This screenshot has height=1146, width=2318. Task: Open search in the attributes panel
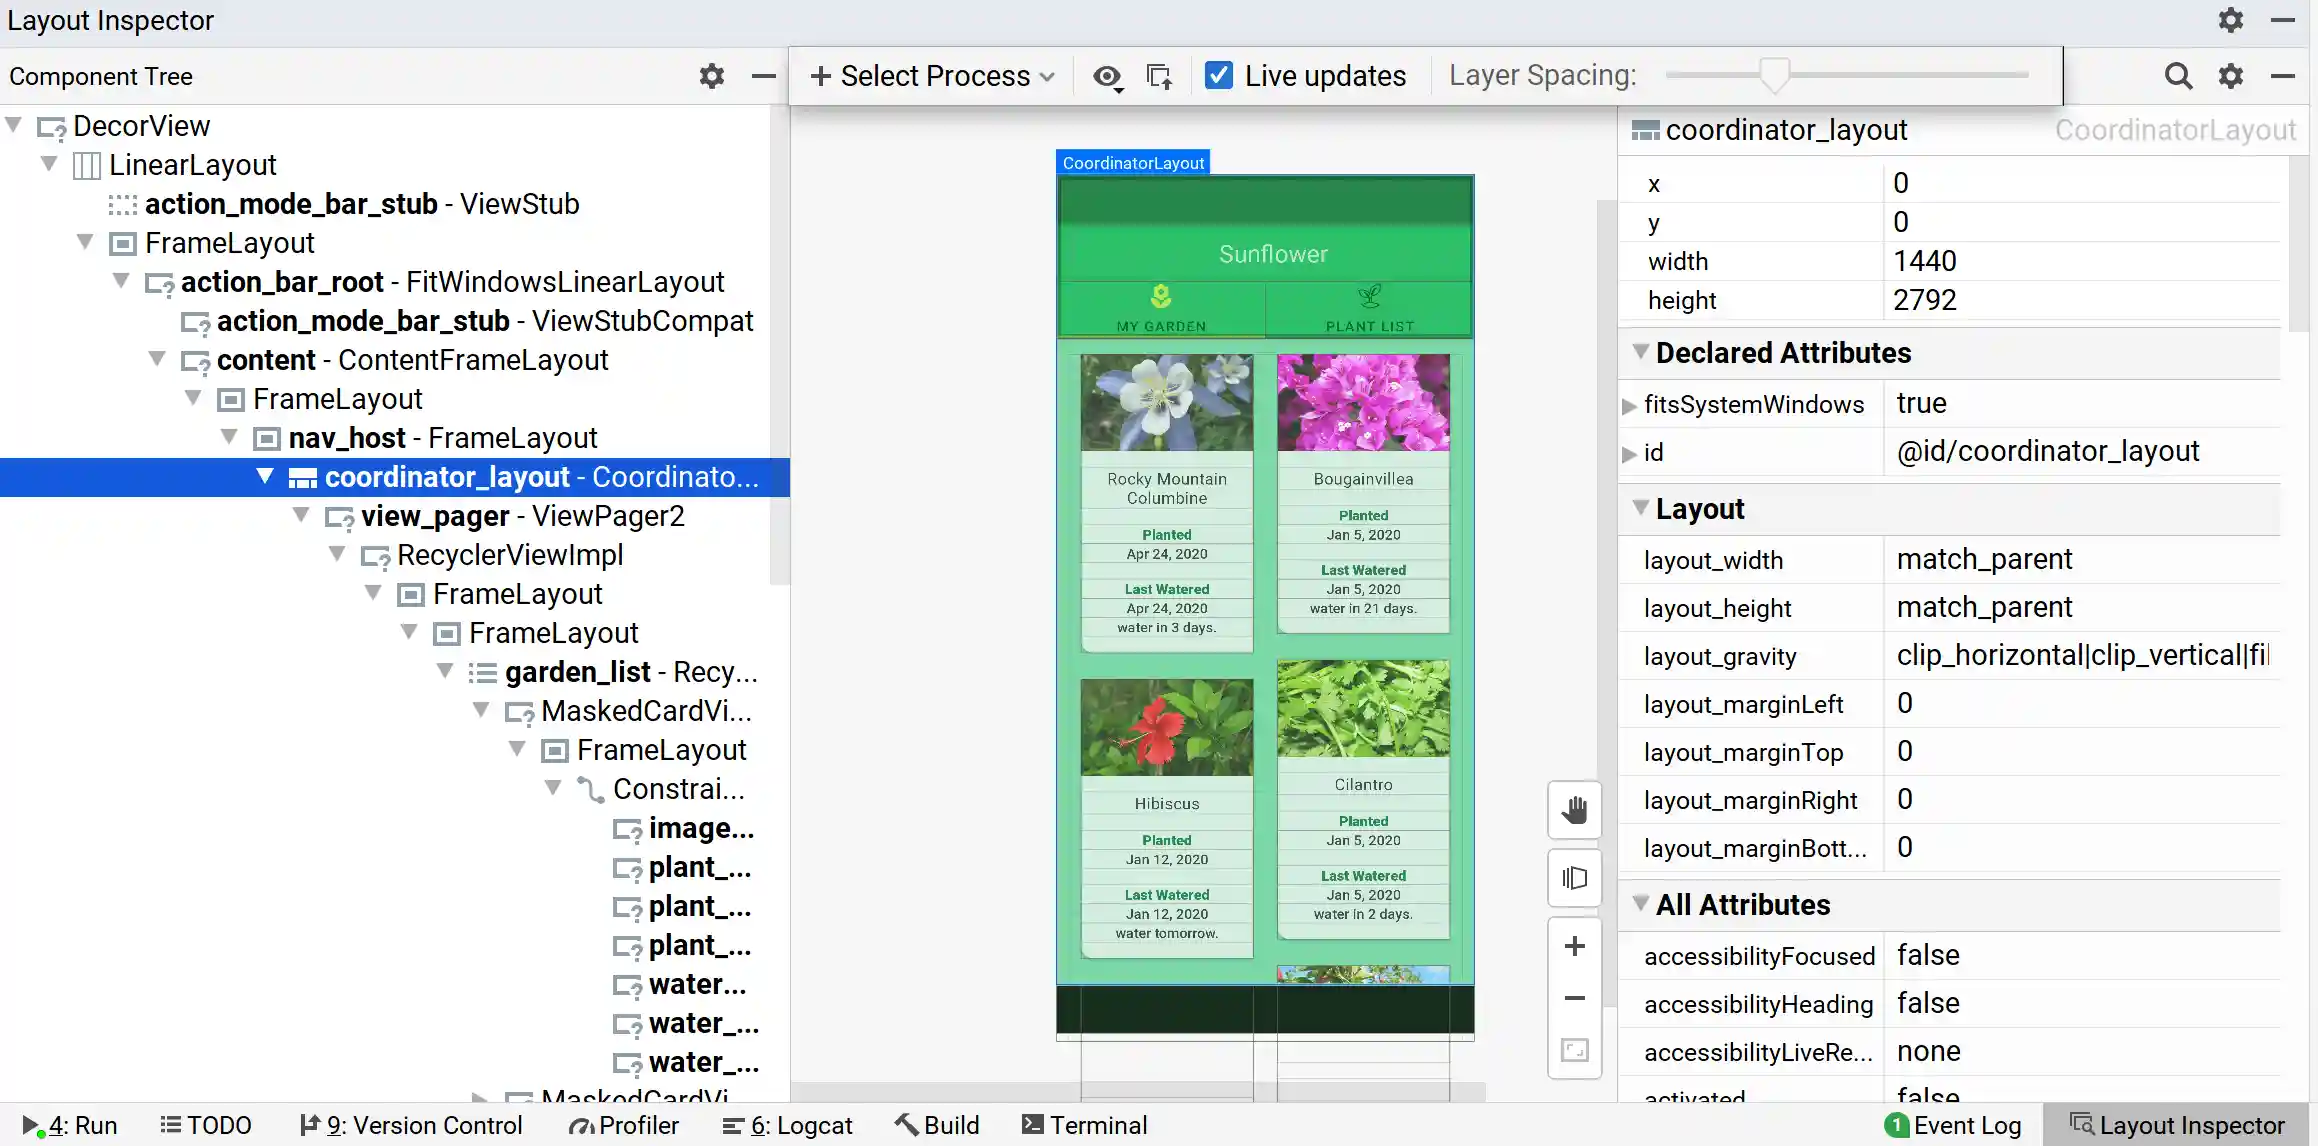tap(2179, 76)
